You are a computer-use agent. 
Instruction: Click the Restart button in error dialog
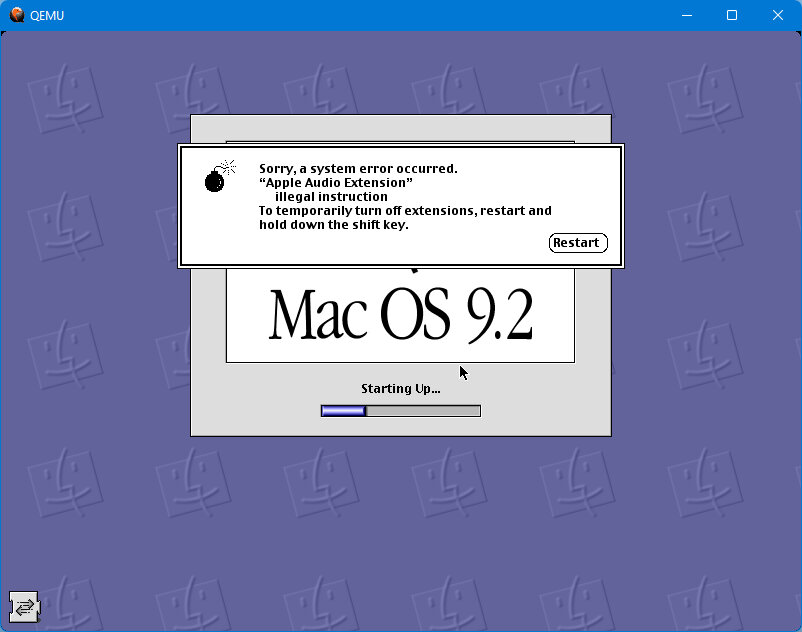578,243
